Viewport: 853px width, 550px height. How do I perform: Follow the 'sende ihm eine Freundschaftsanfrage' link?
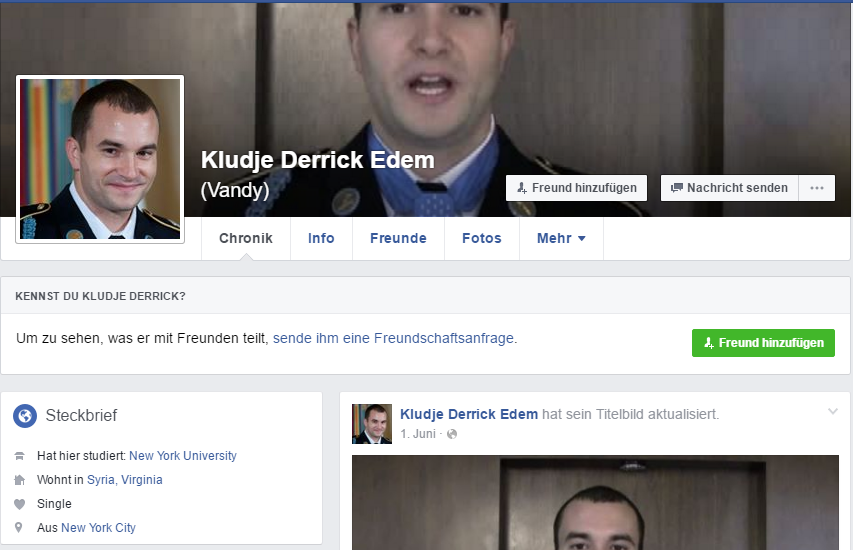[x=394, y=339]
